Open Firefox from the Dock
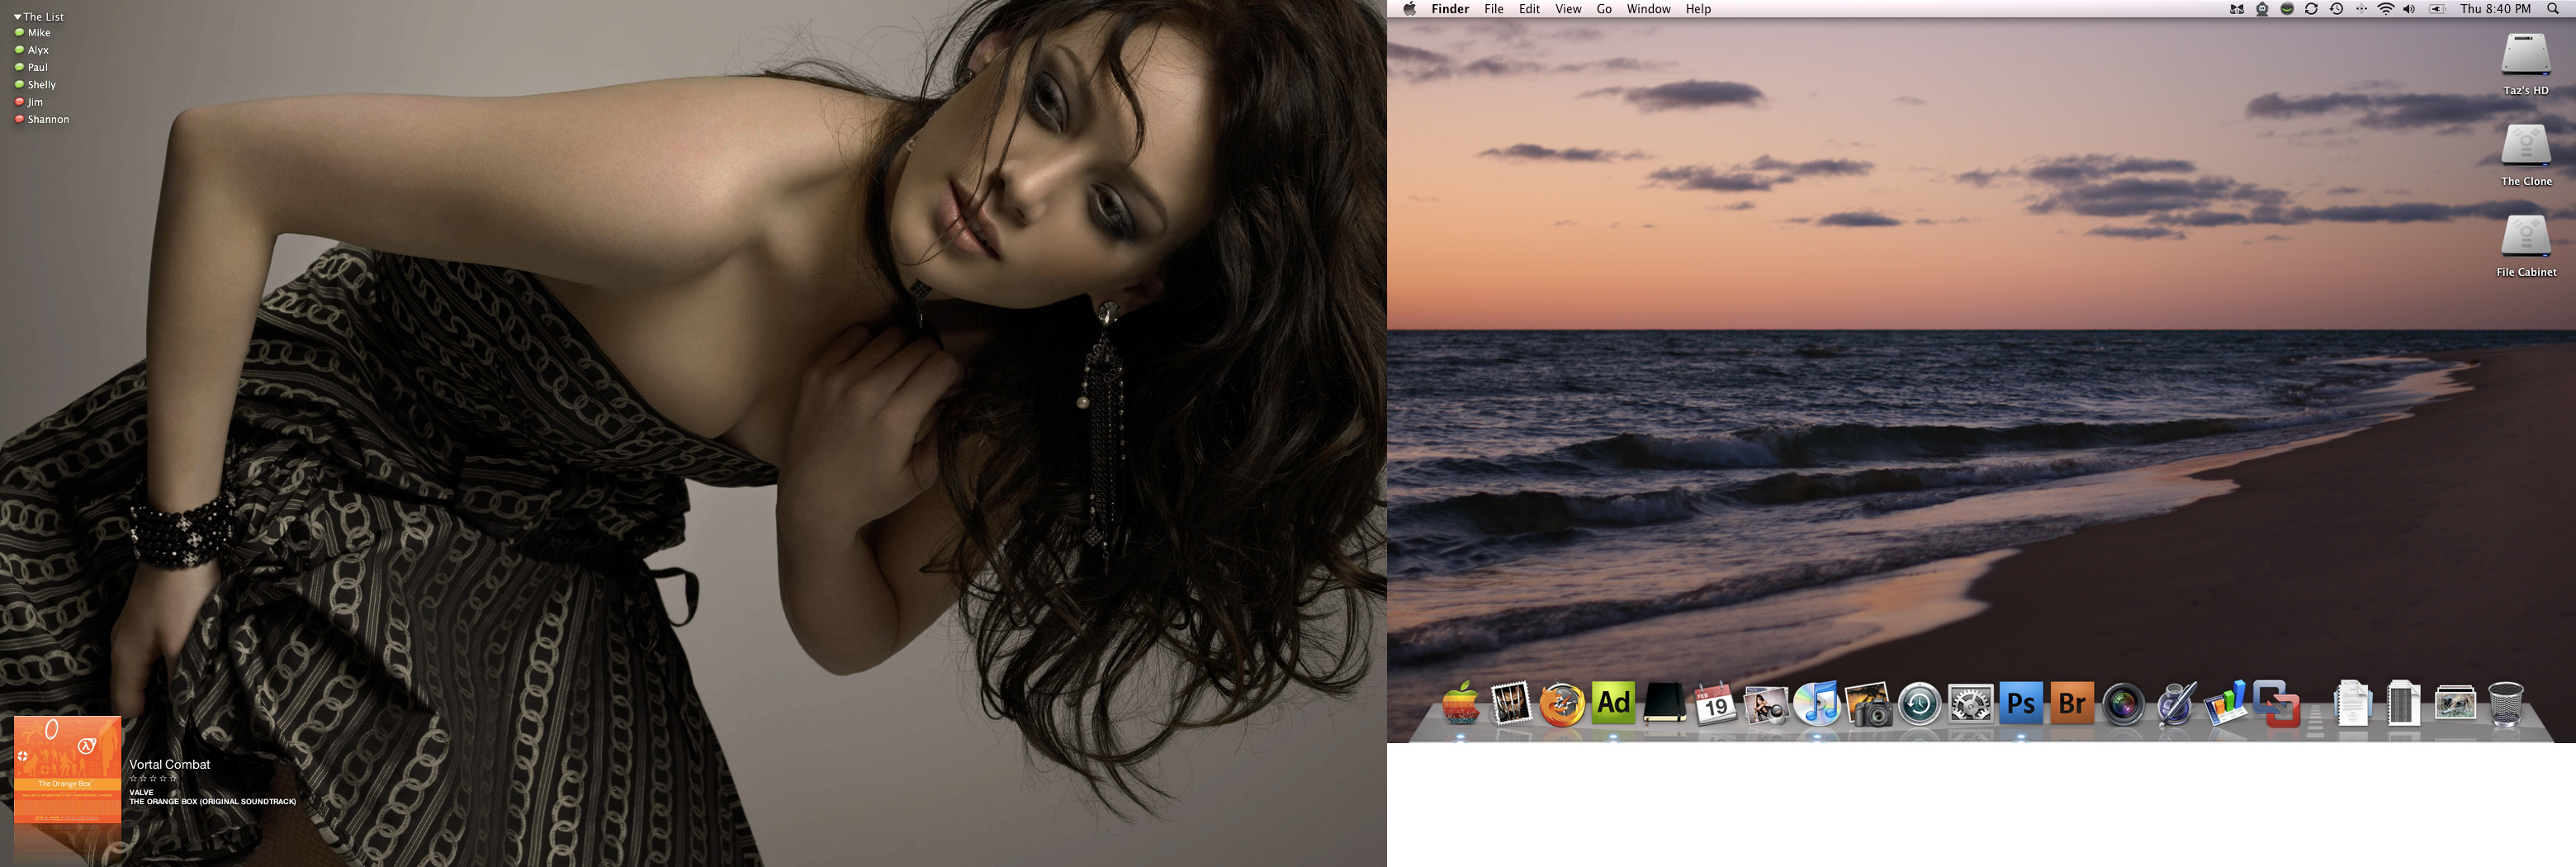The width and height of the screenshot is (2576, 867). 1562,704
